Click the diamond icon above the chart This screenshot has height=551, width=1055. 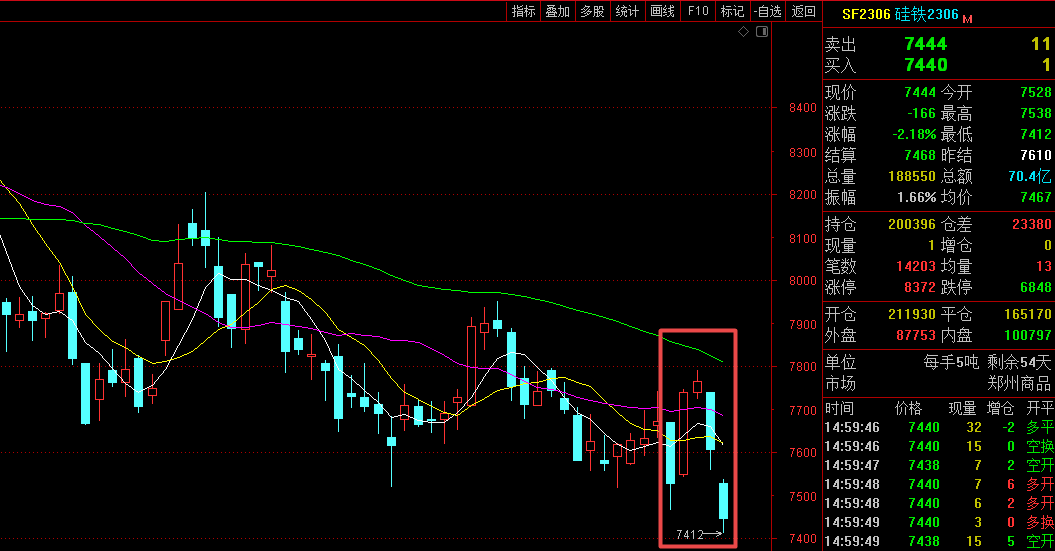pyautogui.click(x=744, y=32)
